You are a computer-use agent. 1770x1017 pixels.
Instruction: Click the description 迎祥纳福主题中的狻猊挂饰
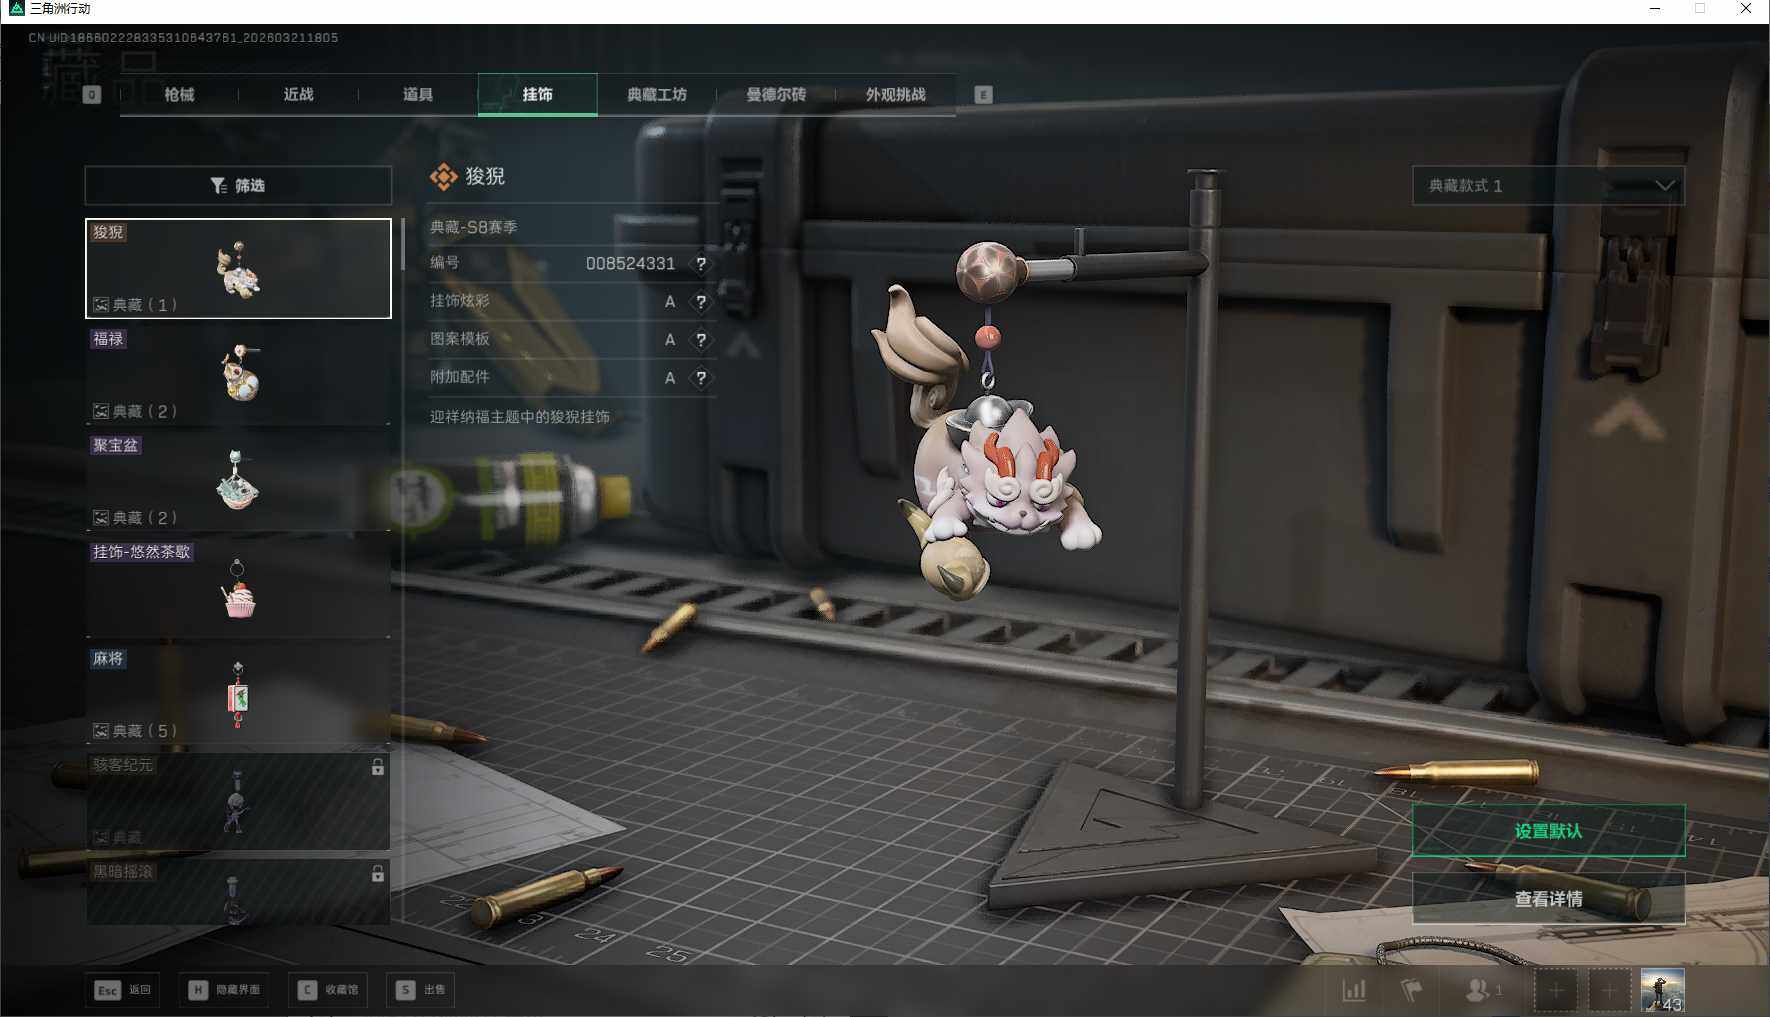(520, 417)
